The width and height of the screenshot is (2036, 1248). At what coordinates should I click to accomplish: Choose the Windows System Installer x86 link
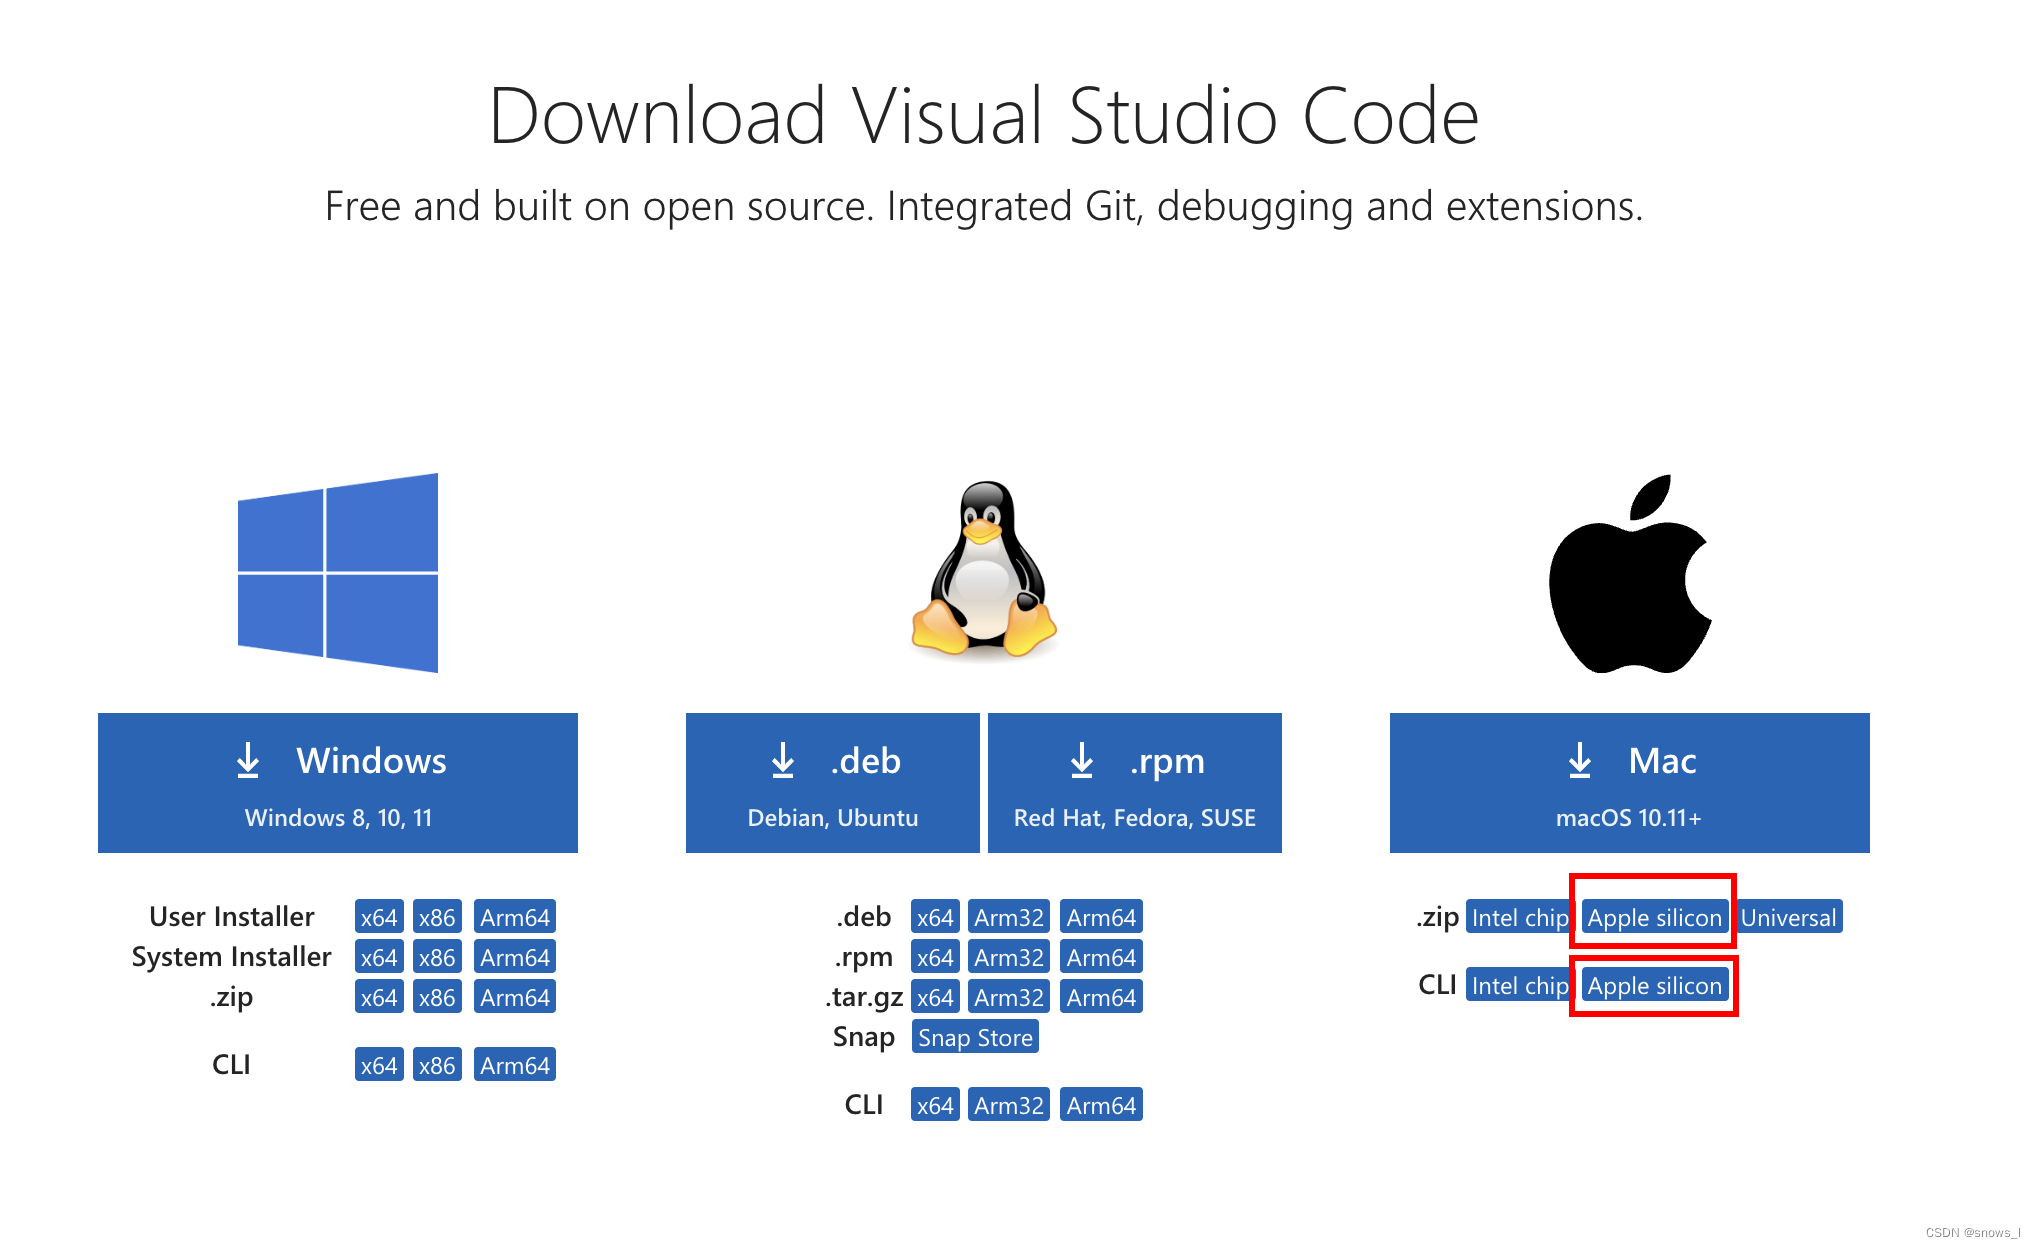[437, 957]
